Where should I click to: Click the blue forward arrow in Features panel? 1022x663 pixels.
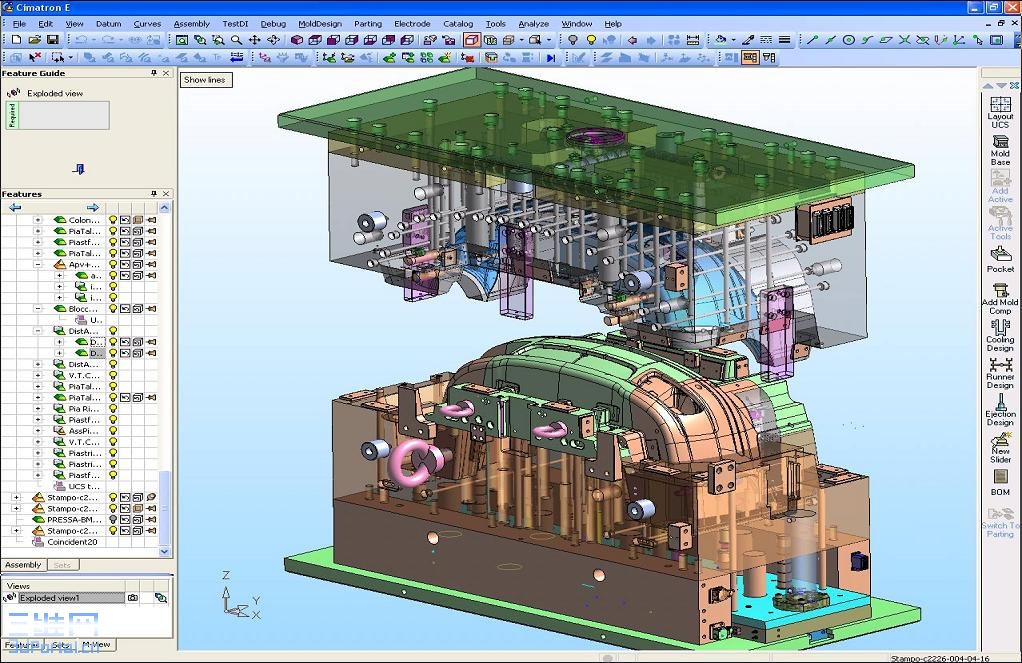point(93,207)
